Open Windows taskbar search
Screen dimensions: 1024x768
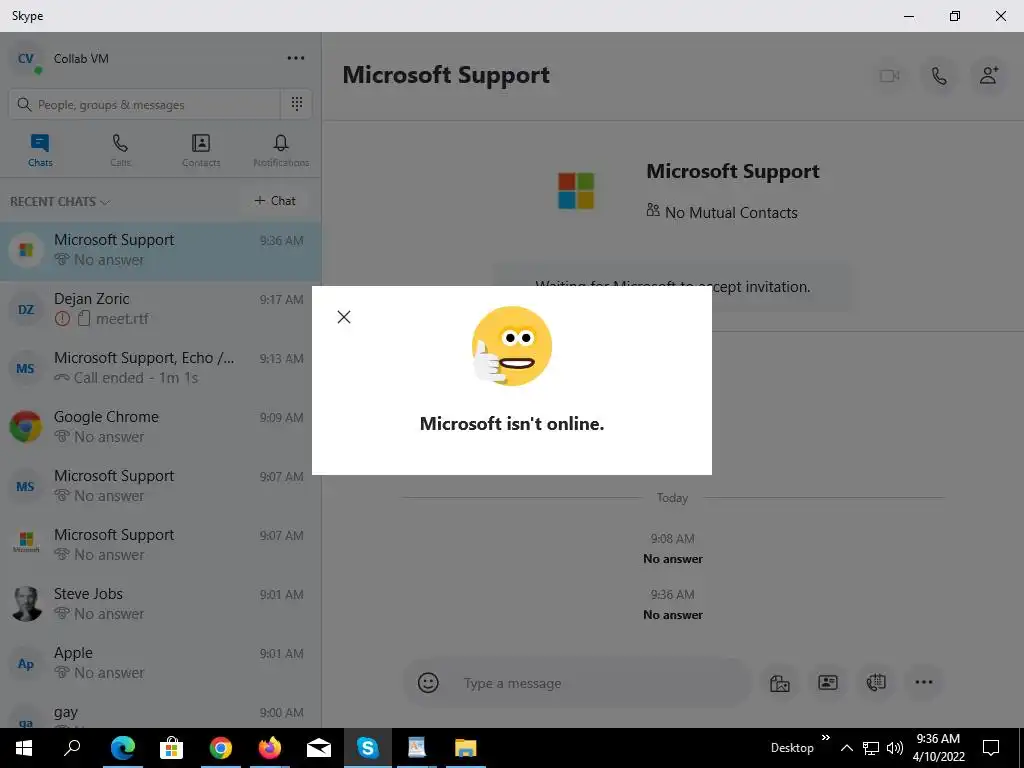pyautogui.click(x=72, y=748)
